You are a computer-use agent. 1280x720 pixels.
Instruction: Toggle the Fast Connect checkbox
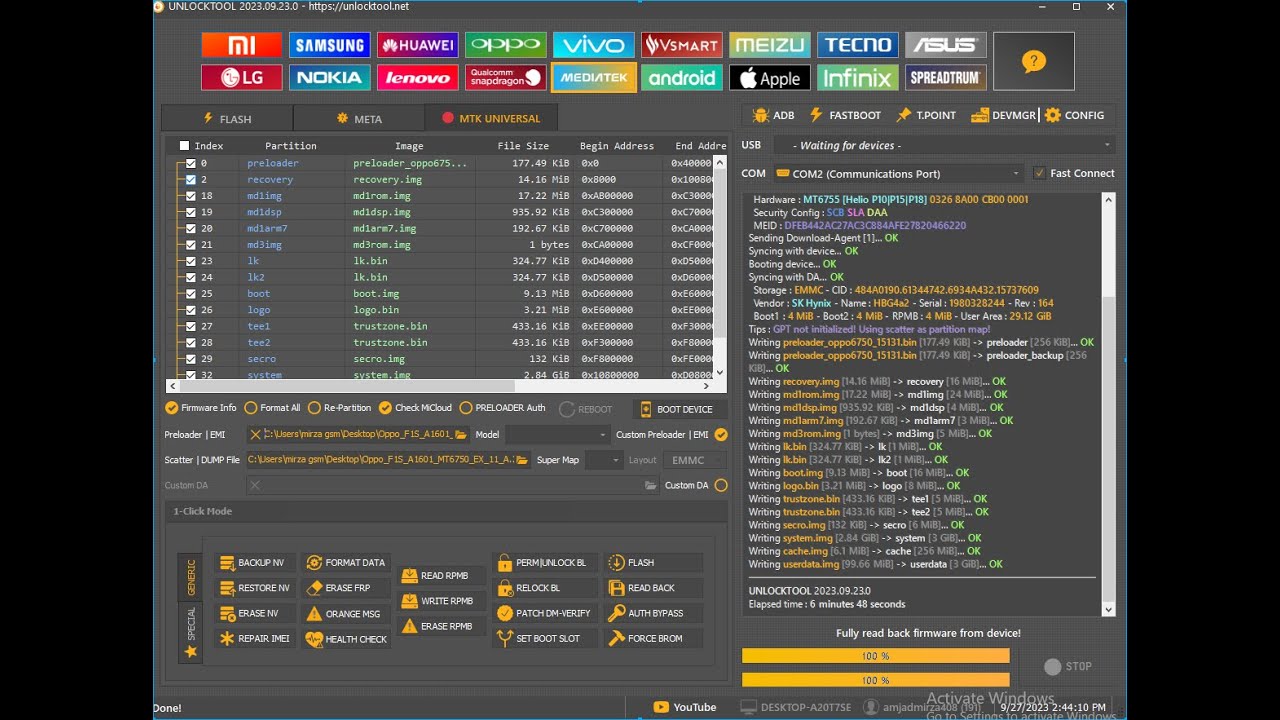(x=1040, y=173)
